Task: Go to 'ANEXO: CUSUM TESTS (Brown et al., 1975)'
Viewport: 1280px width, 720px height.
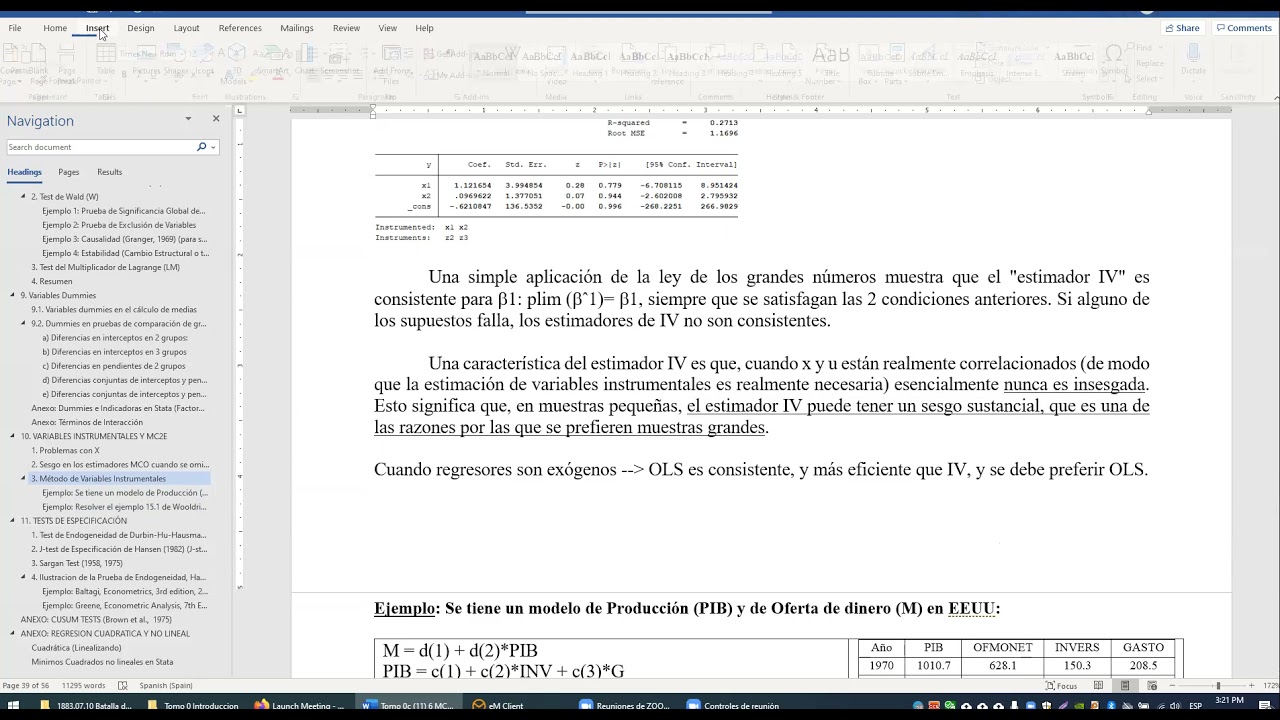Action: point(96,619)
